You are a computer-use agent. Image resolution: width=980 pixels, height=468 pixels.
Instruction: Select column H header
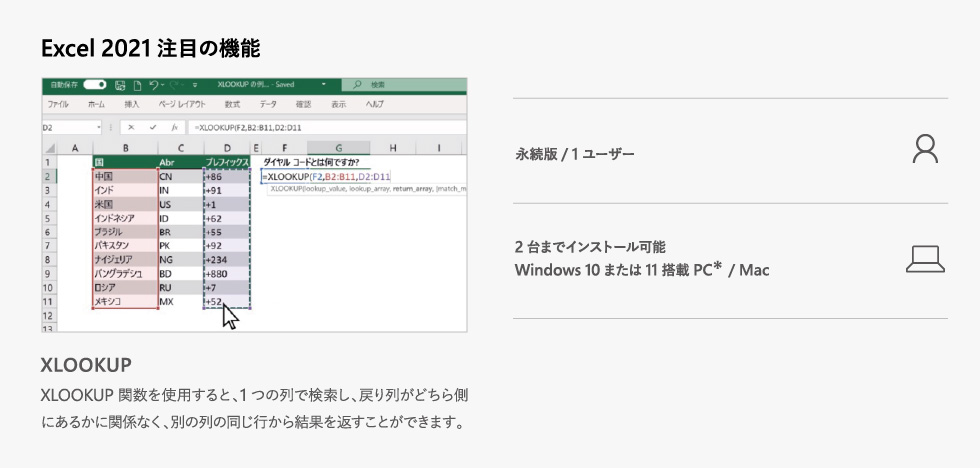[x=392, y=148]
